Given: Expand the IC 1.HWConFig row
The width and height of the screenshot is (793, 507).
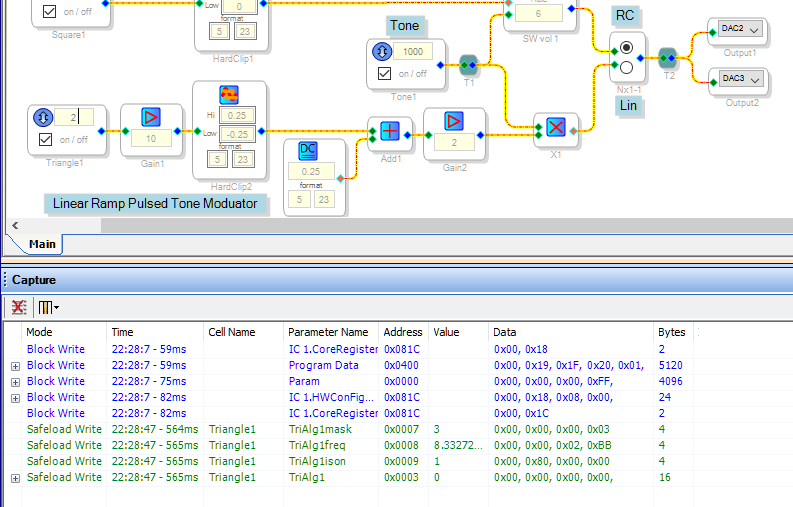Looking at the screenshot, I should point(15,398).
